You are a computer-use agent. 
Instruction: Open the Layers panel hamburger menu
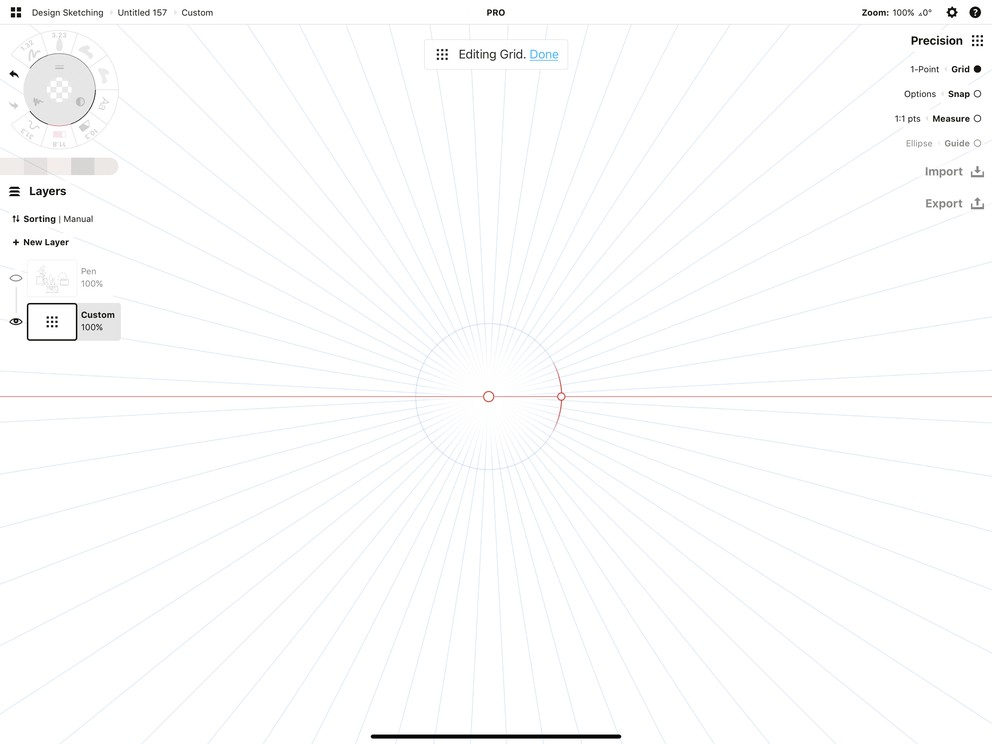[13, 190]
